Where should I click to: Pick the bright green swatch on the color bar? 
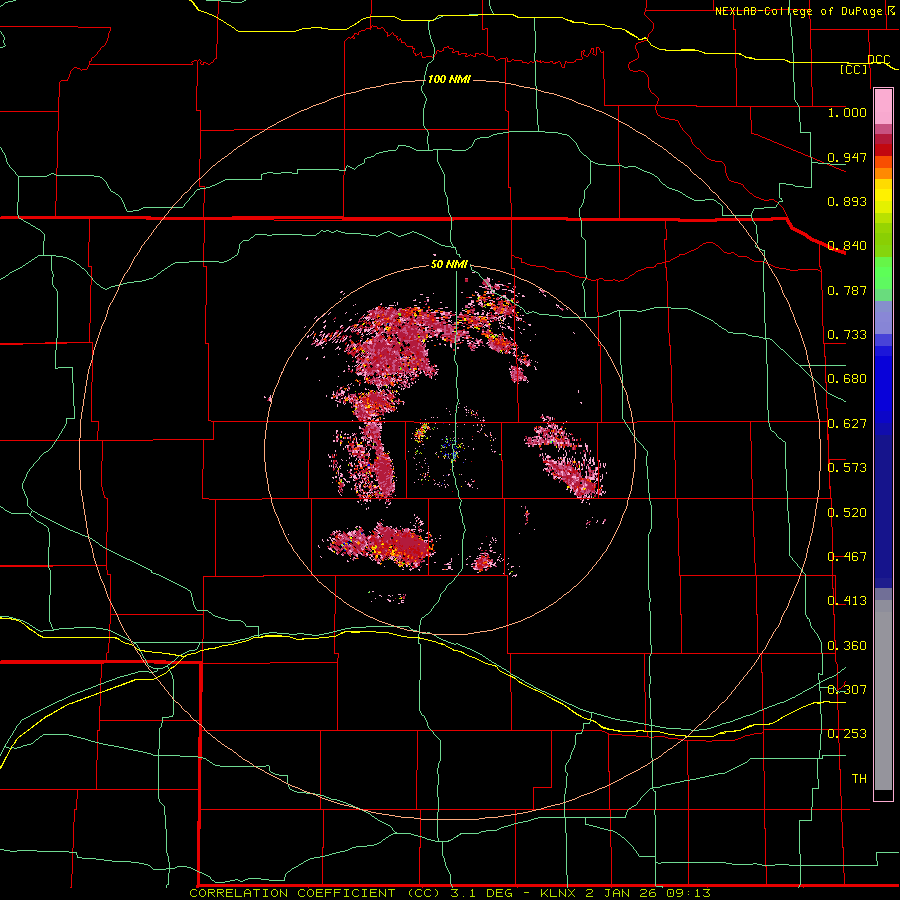coord(883,273)
